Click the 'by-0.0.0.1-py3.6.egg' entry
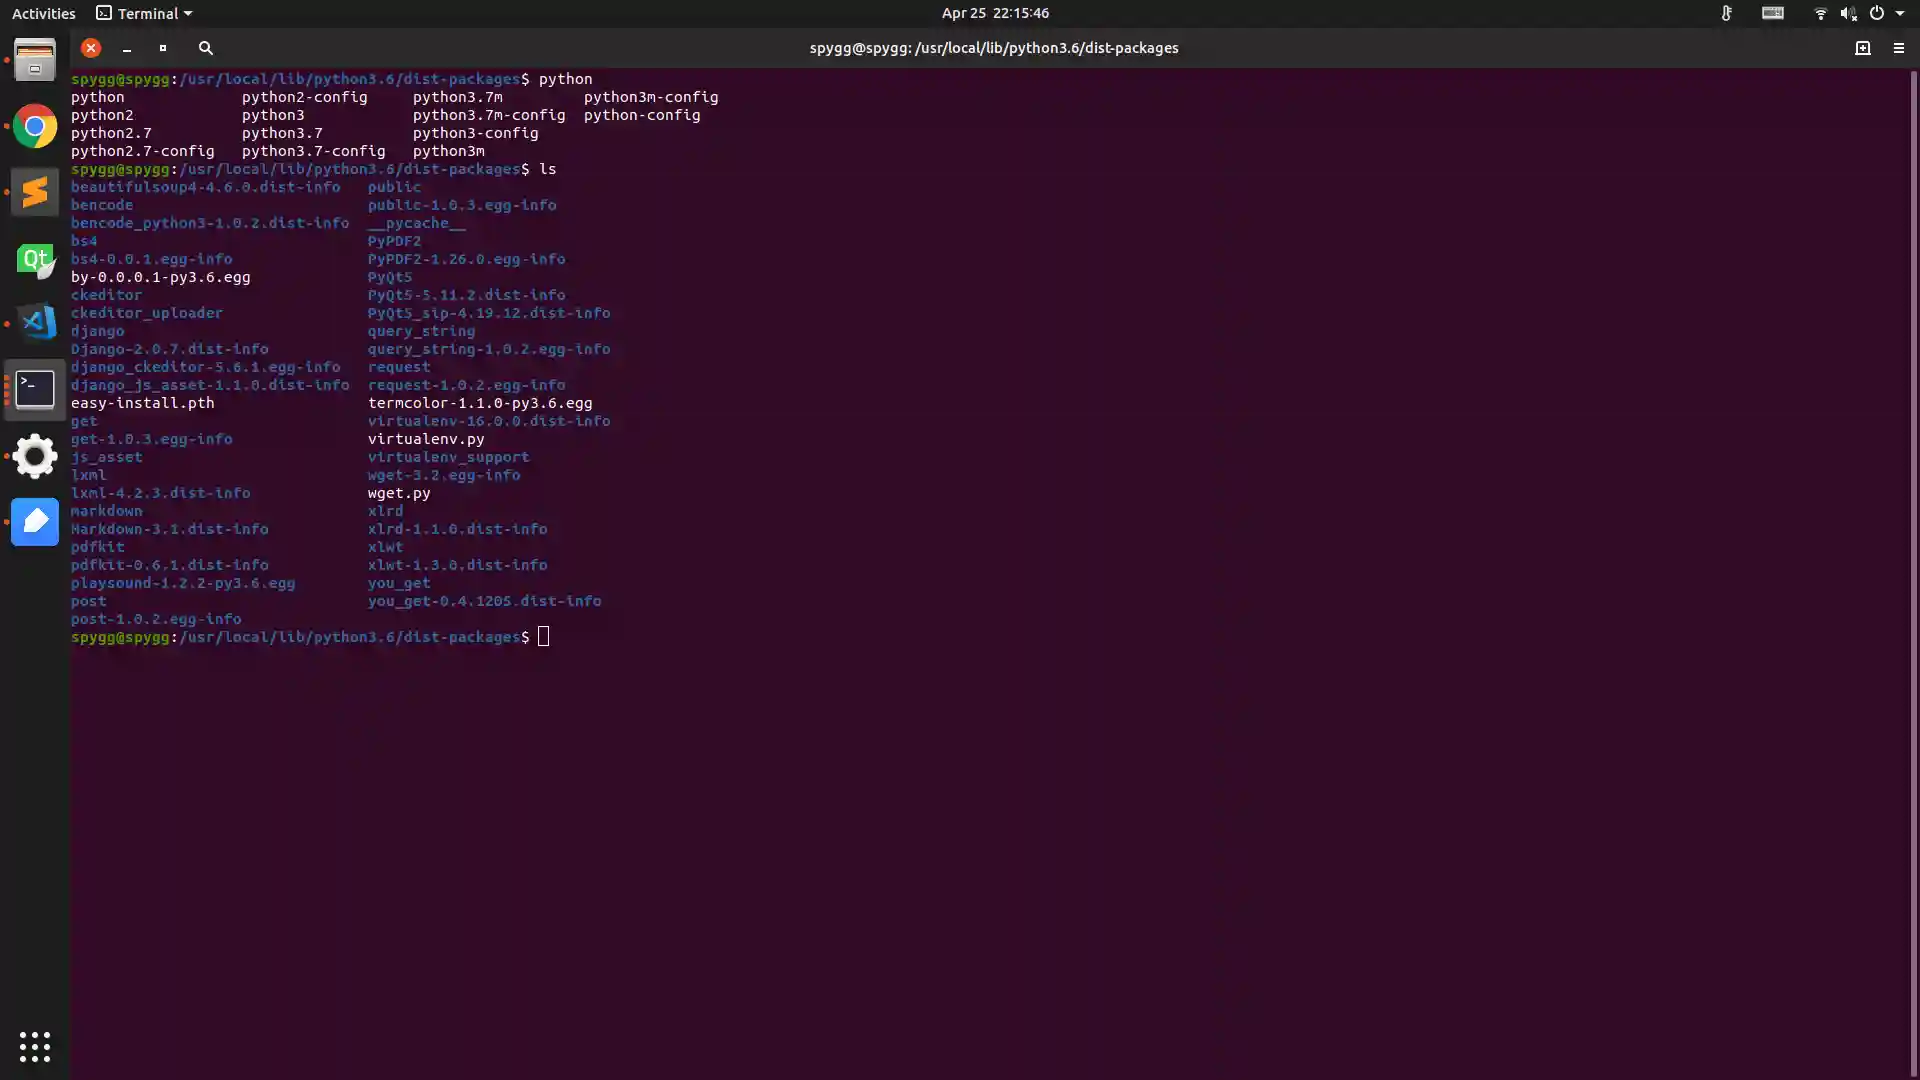1920x1080 pixels. 161,277
